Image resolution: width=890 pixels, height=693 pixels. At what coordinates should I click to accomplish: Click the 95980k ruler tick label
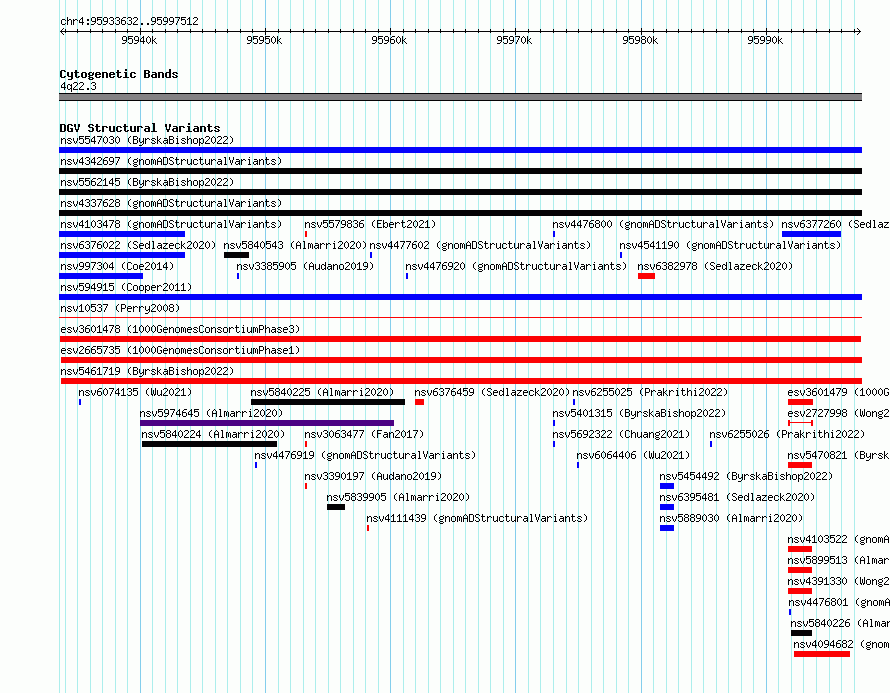click(x=640, y=40)
